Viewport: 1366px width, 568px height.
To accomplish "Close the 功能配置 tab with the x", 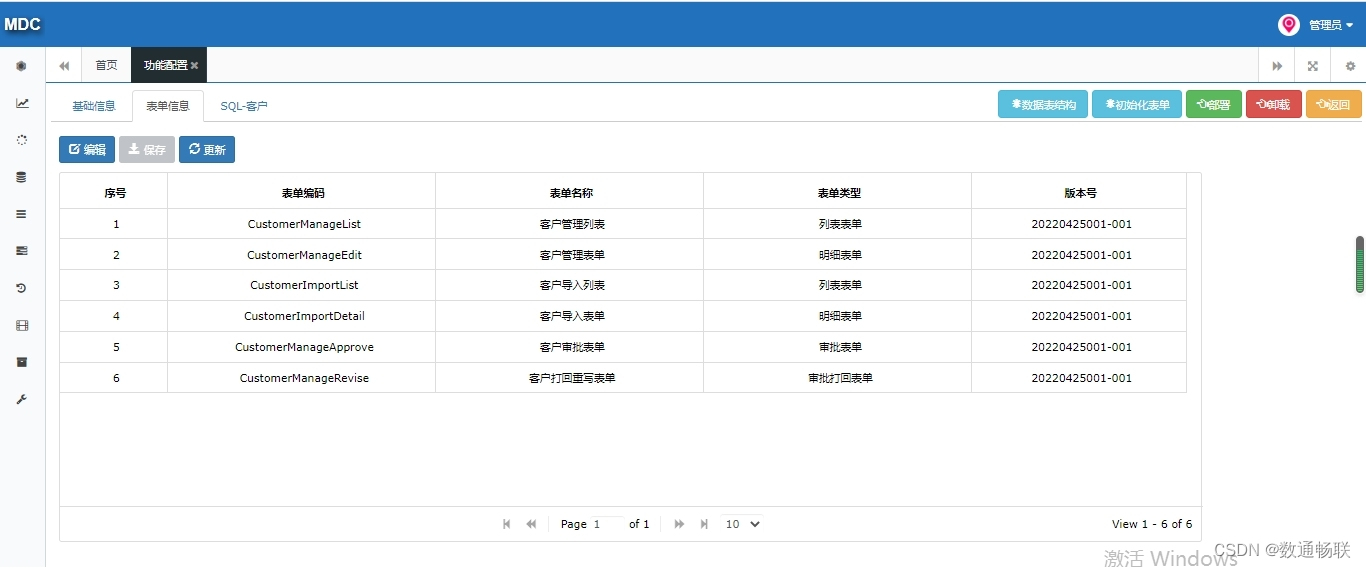I will [x=195, y=65].
